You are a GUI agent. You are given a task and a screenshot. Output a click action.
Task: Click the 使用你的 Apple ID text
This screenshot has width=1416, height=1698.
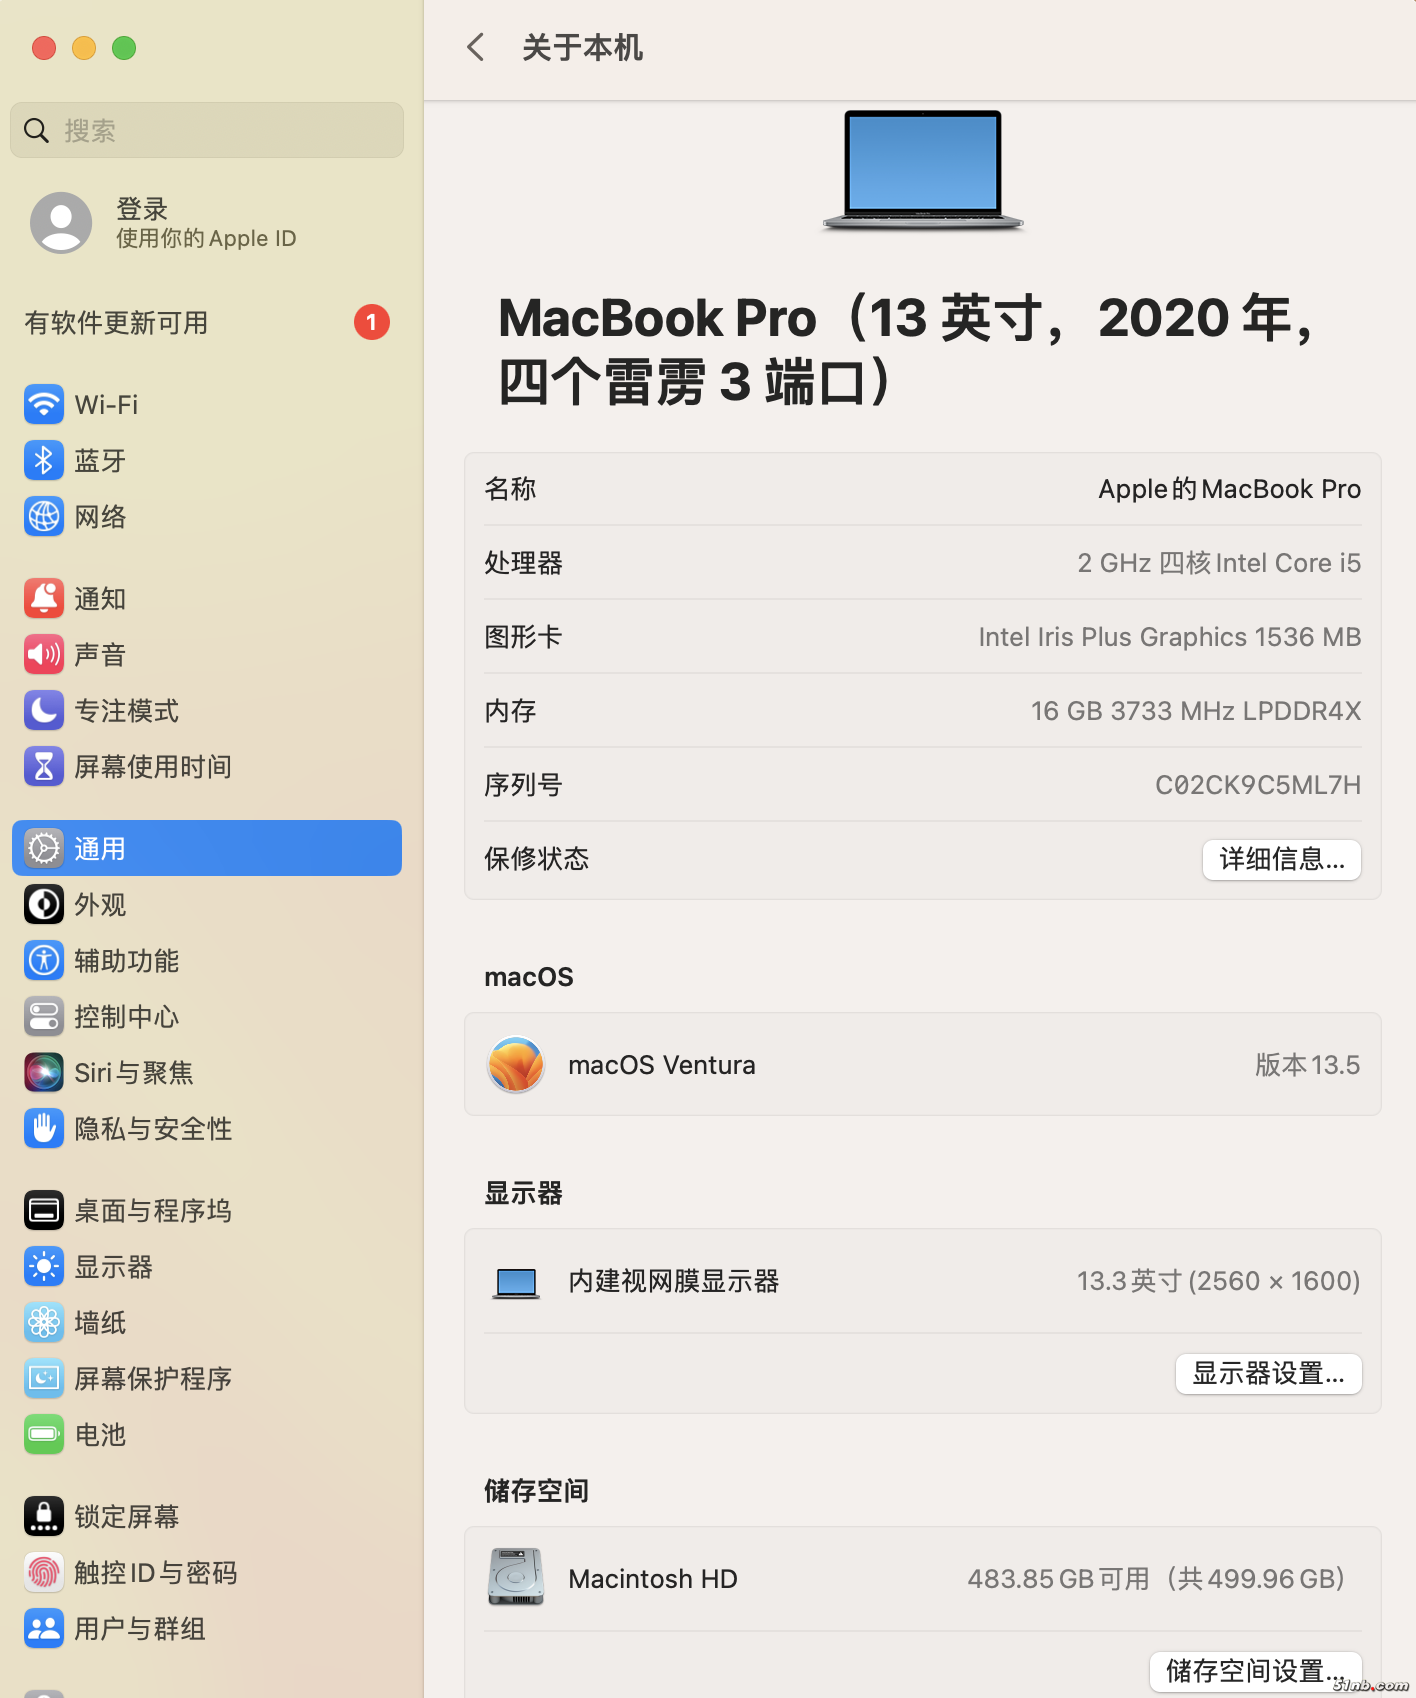click(206, 238)
